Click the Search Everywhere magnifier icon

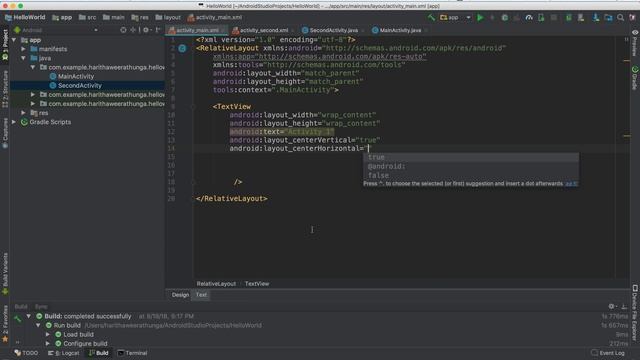tap(620, 18)
